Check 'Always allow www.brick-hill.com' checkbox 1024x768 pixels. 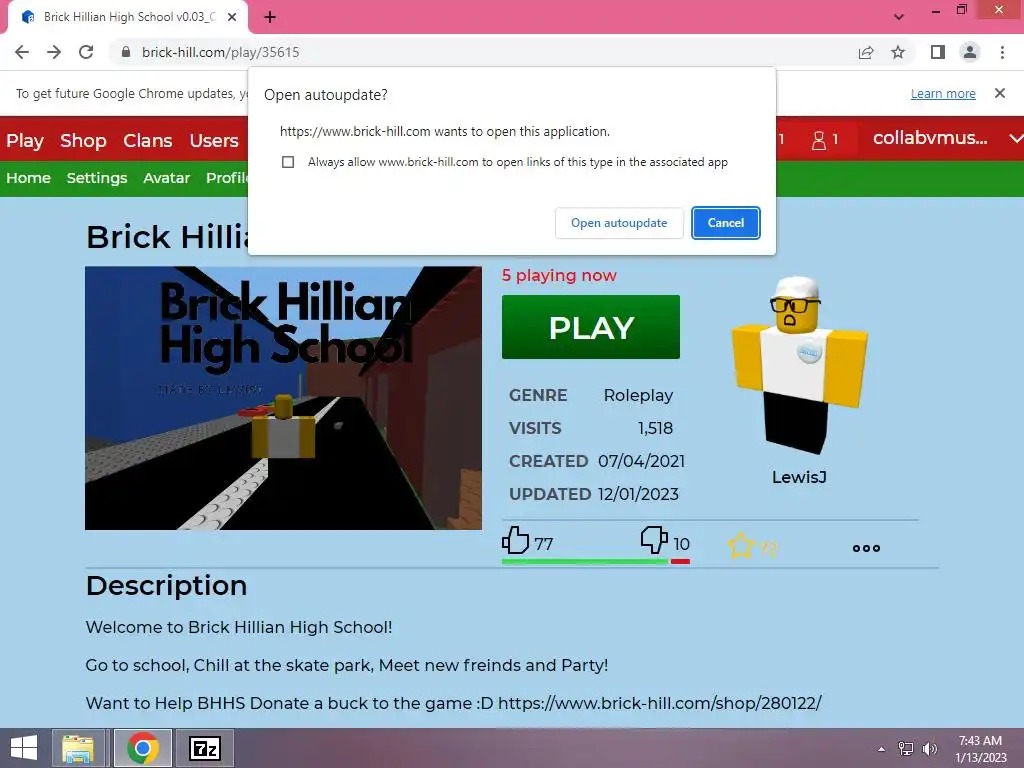click(x=288, y=162)
